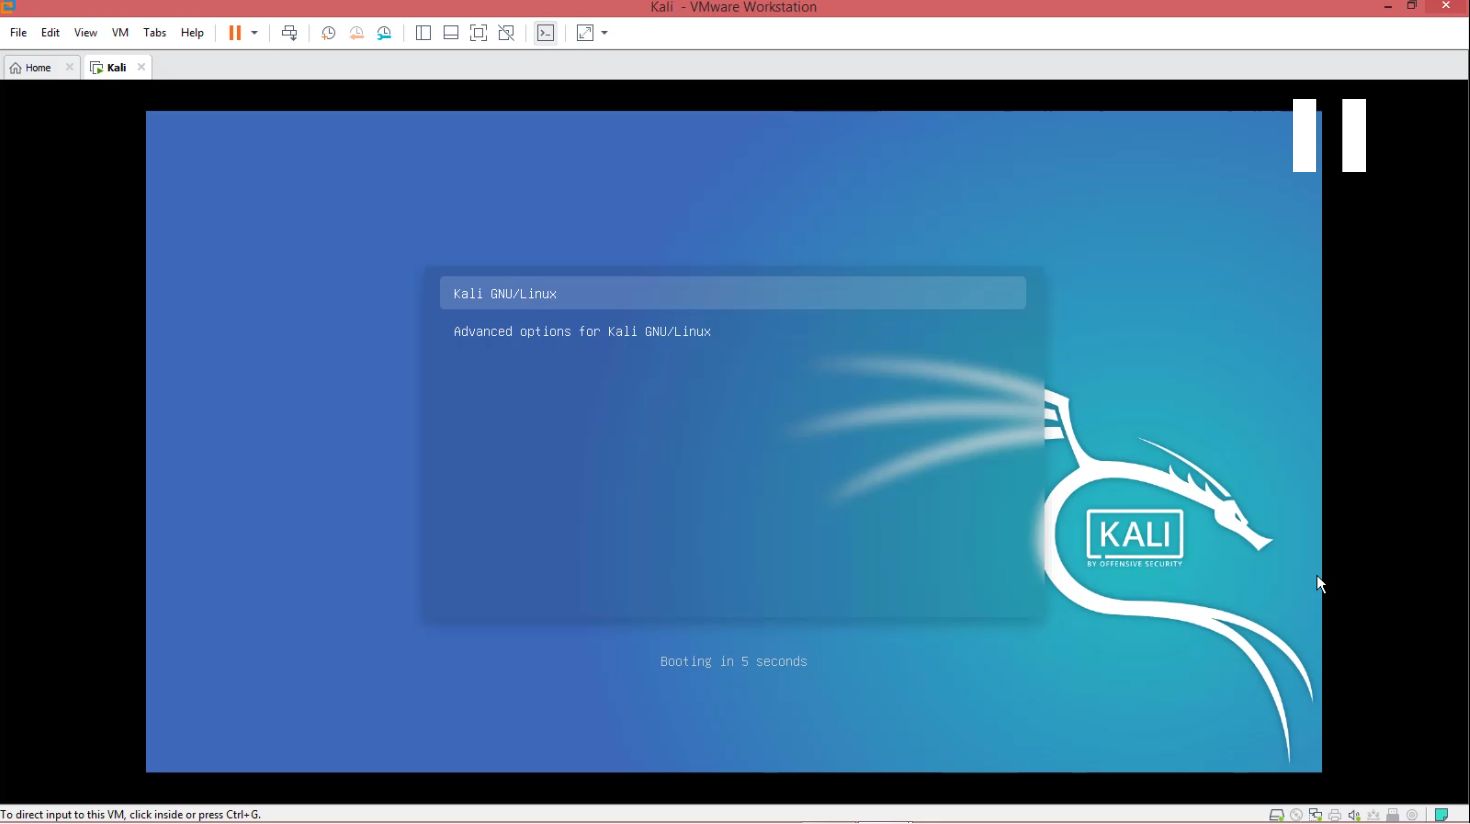Viewport: 1470px width, 824px height.
Task: Click the hard disk status icon
Action: tap(1277, 815)
